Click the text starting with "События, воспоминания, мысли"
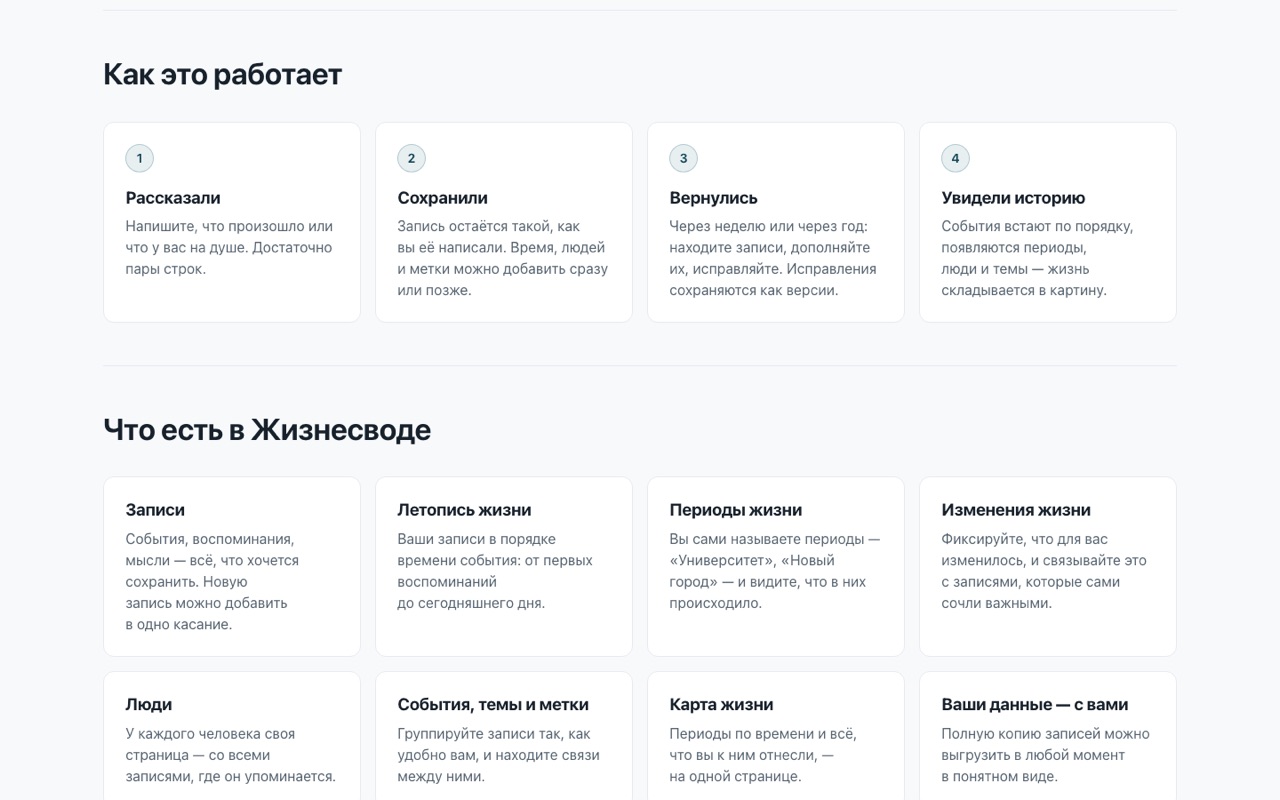 pos(212,581)
